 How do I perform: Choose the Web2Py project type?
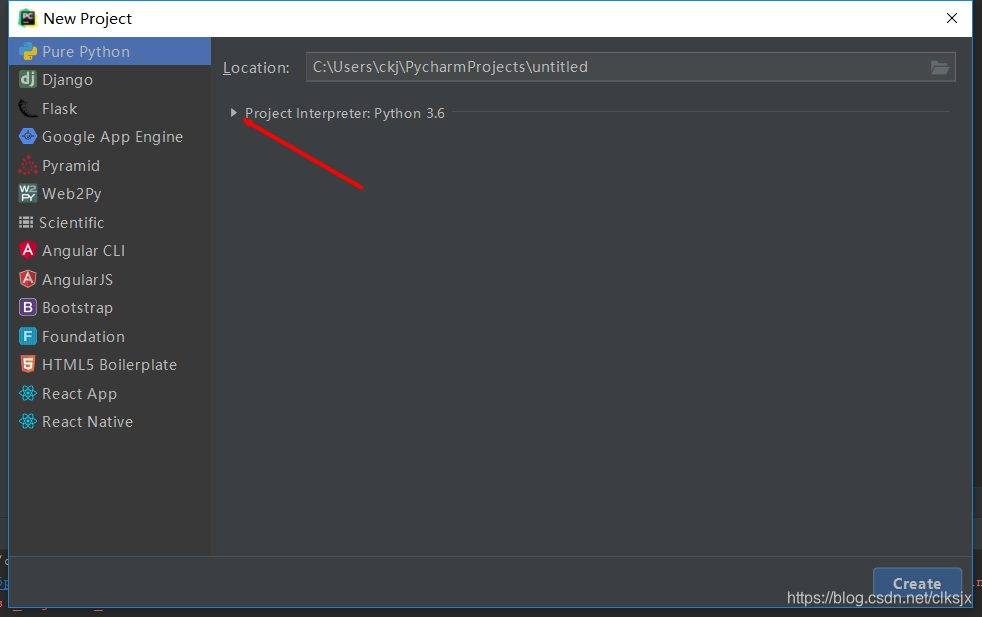pos(110,194)
